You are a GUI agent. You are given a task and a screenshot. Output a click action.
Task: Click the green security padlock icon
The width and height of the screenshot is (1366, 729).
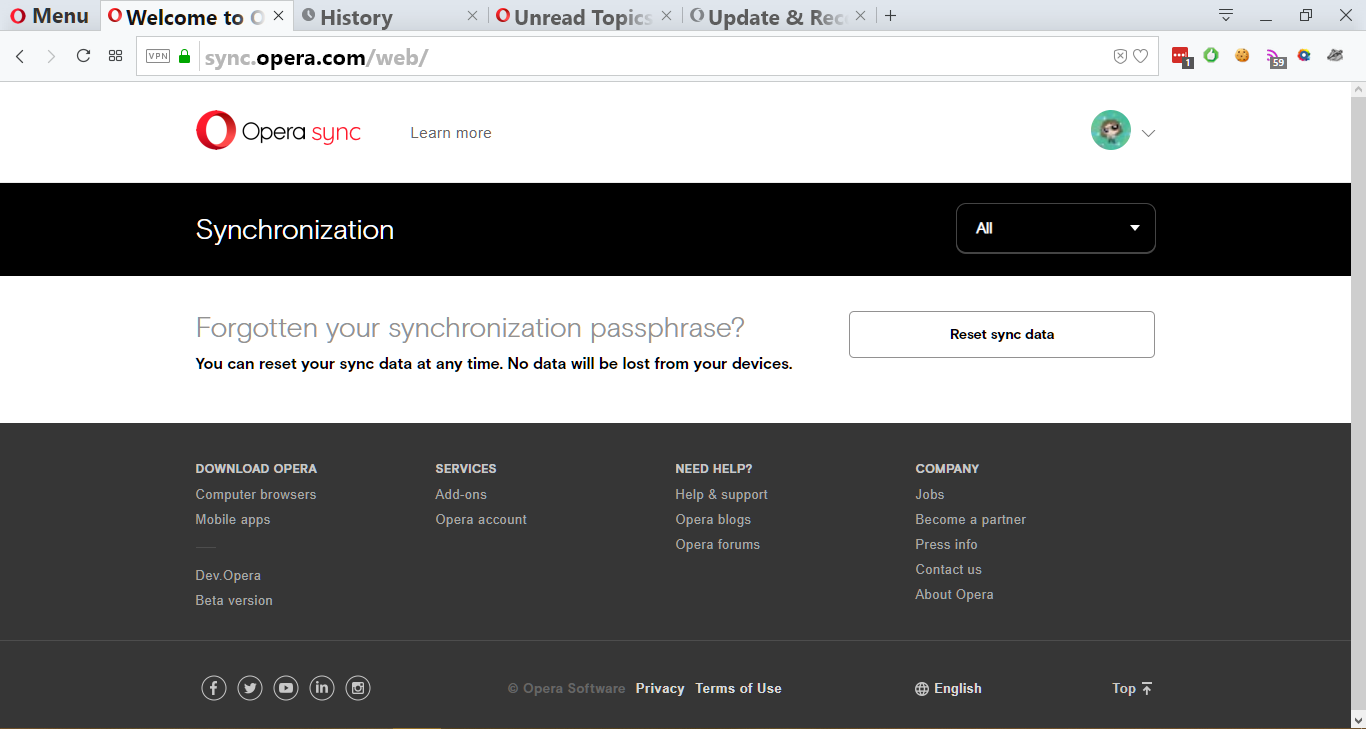point(183,56)
